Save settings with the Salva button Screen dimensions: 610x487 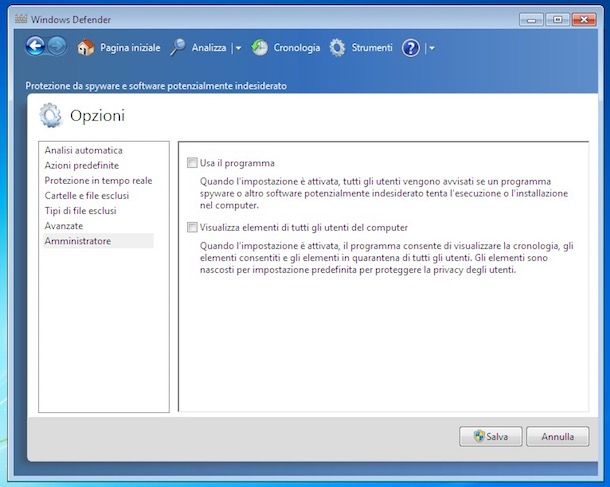[491, 436]
